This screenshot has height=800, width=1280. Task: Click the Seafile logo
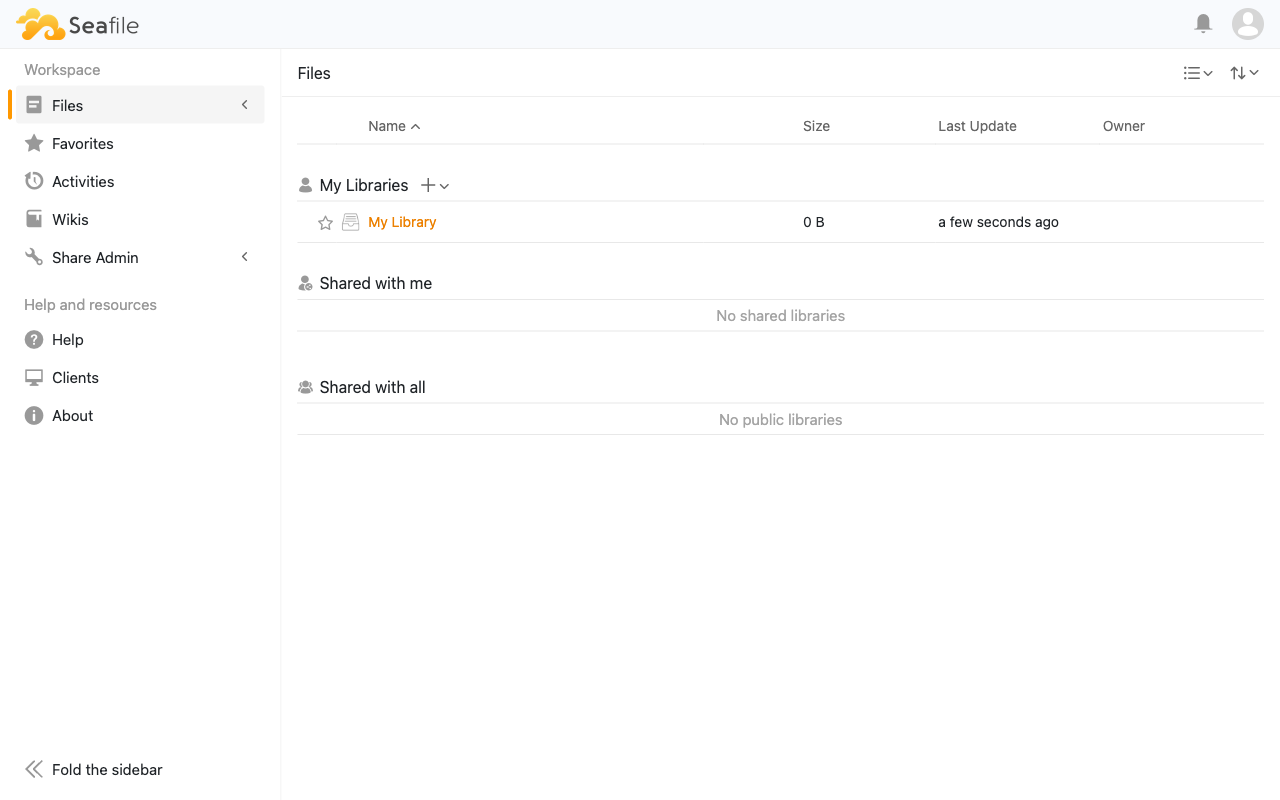[x=78, y=24]
